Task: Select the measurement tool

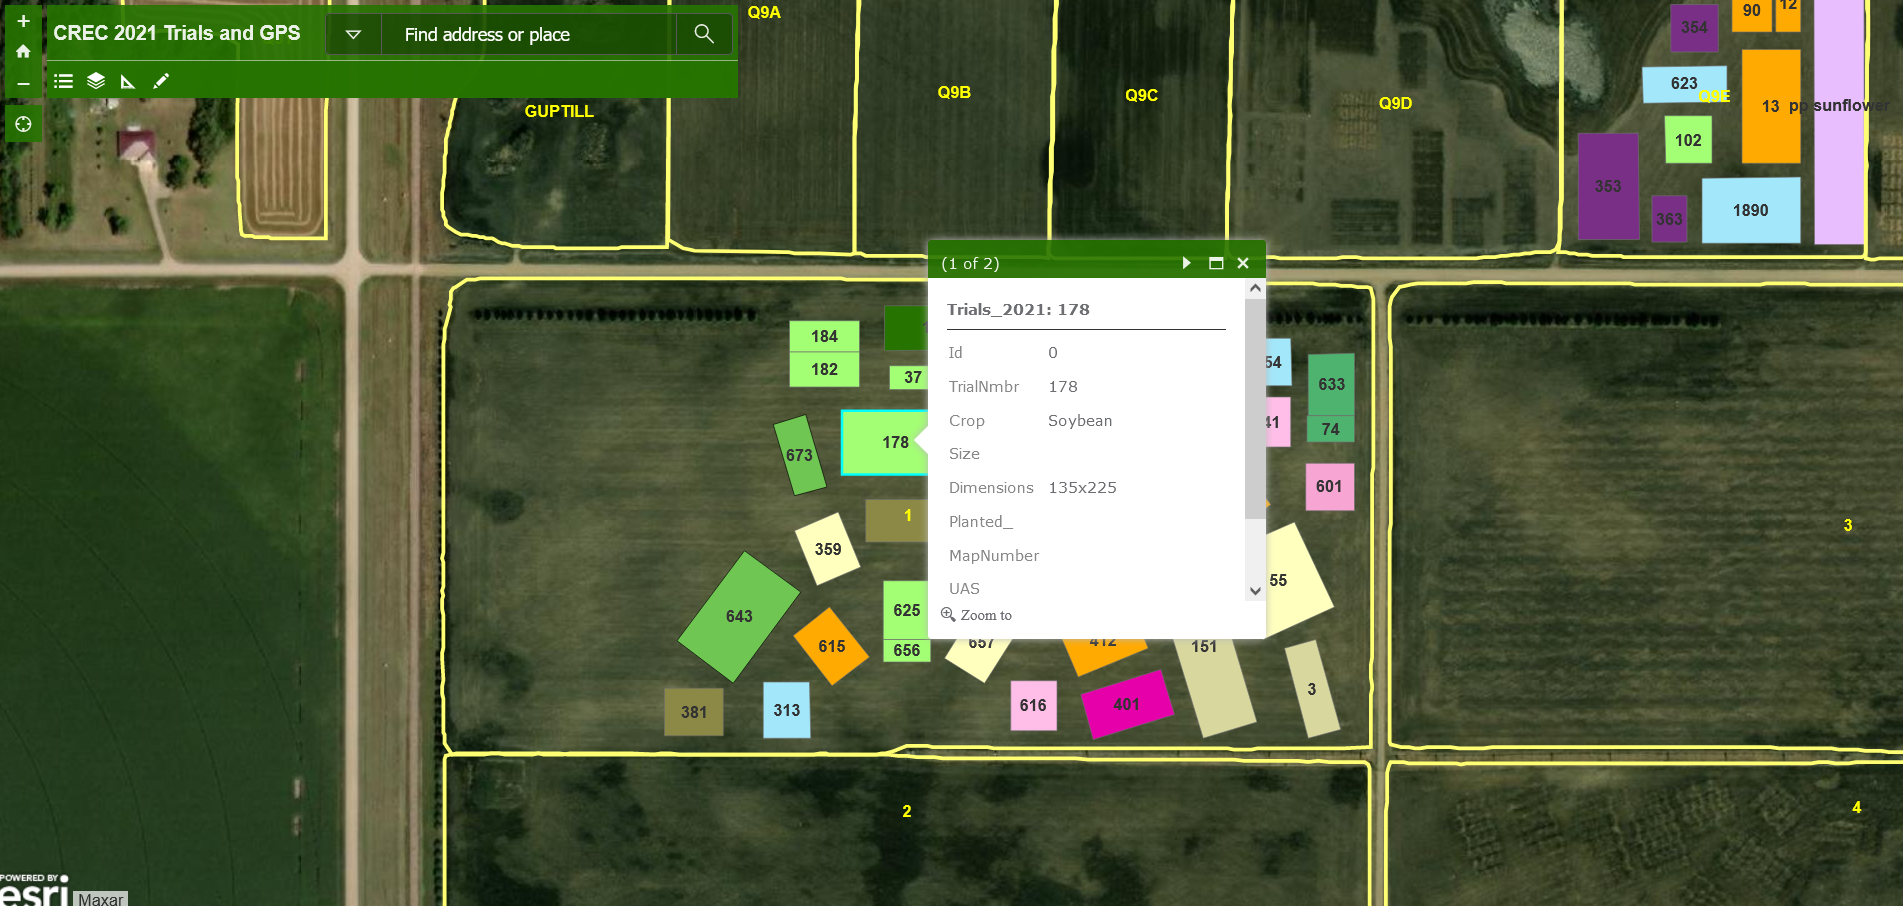Action: (x=127, y=81)
